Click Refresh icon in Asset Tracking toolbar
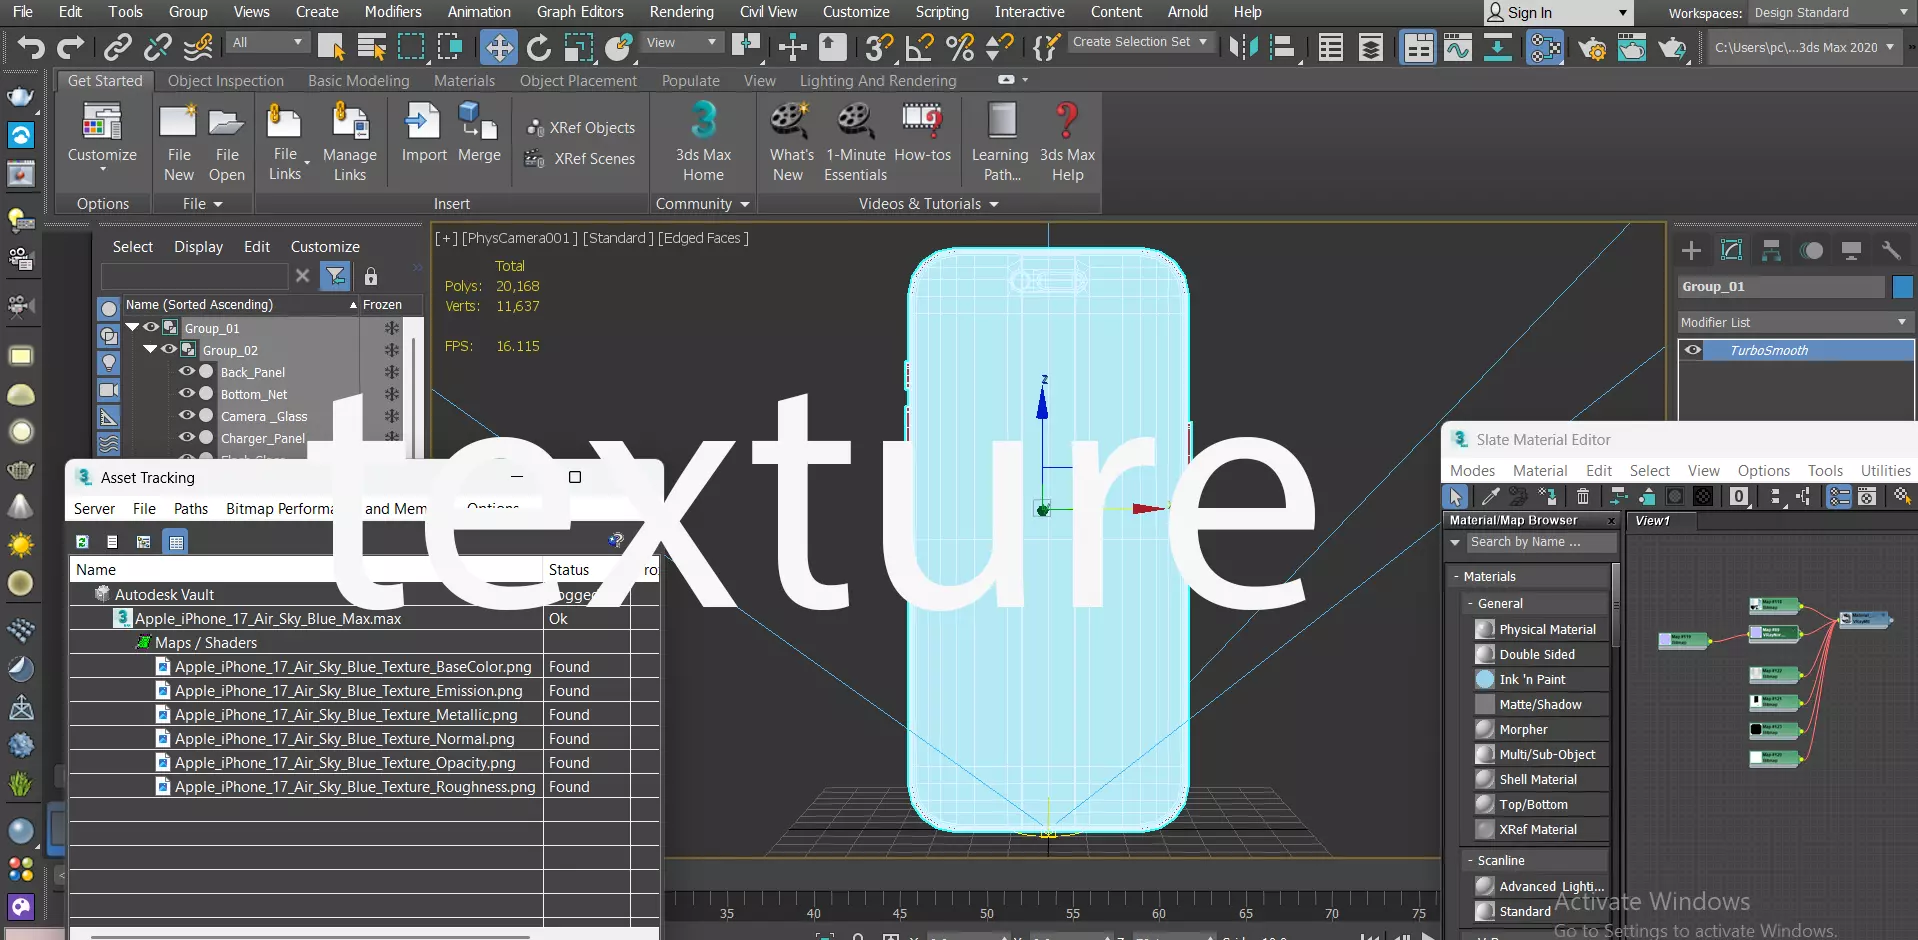 tap(82, 542)
